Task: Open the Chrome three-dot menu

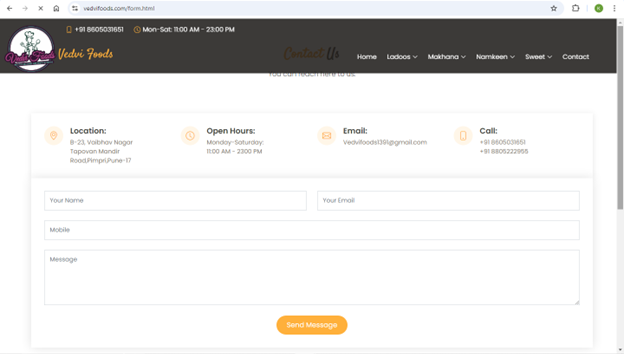Action: [614, 8]
